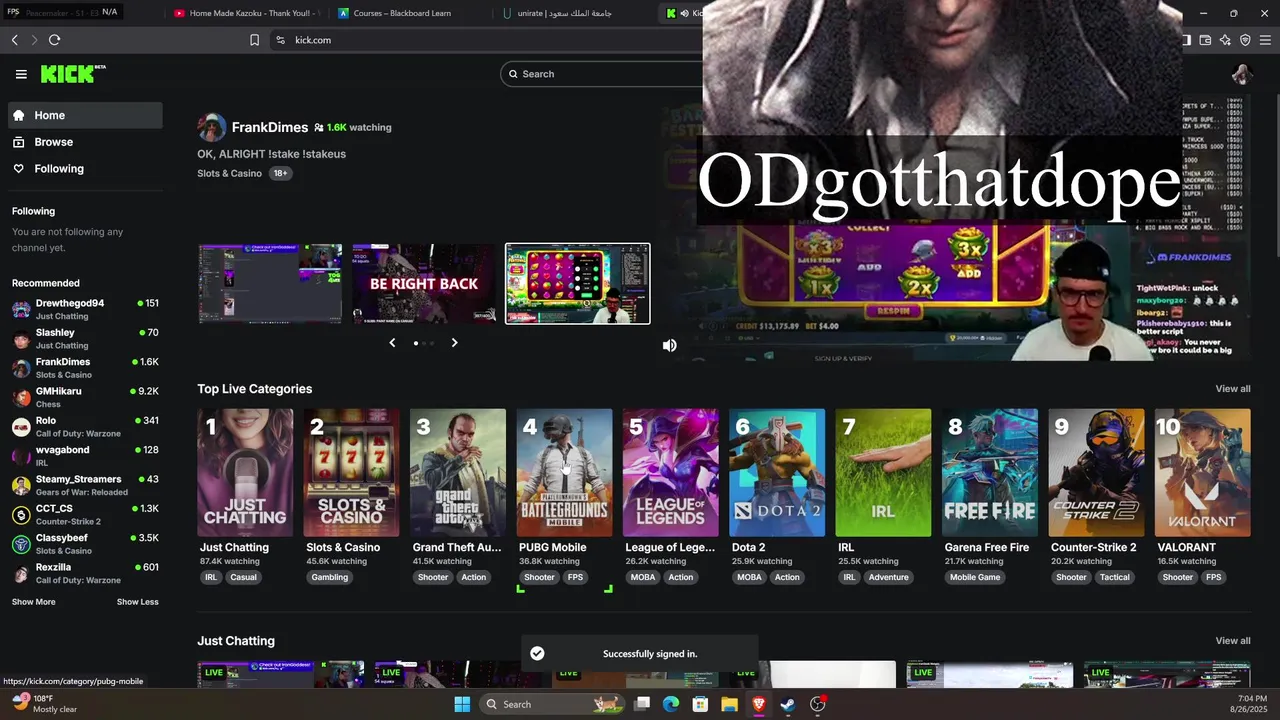Launch Microsoft Edge from taskbar
Viewport: 1280px width, 720px height.
(x=671, y=704)
